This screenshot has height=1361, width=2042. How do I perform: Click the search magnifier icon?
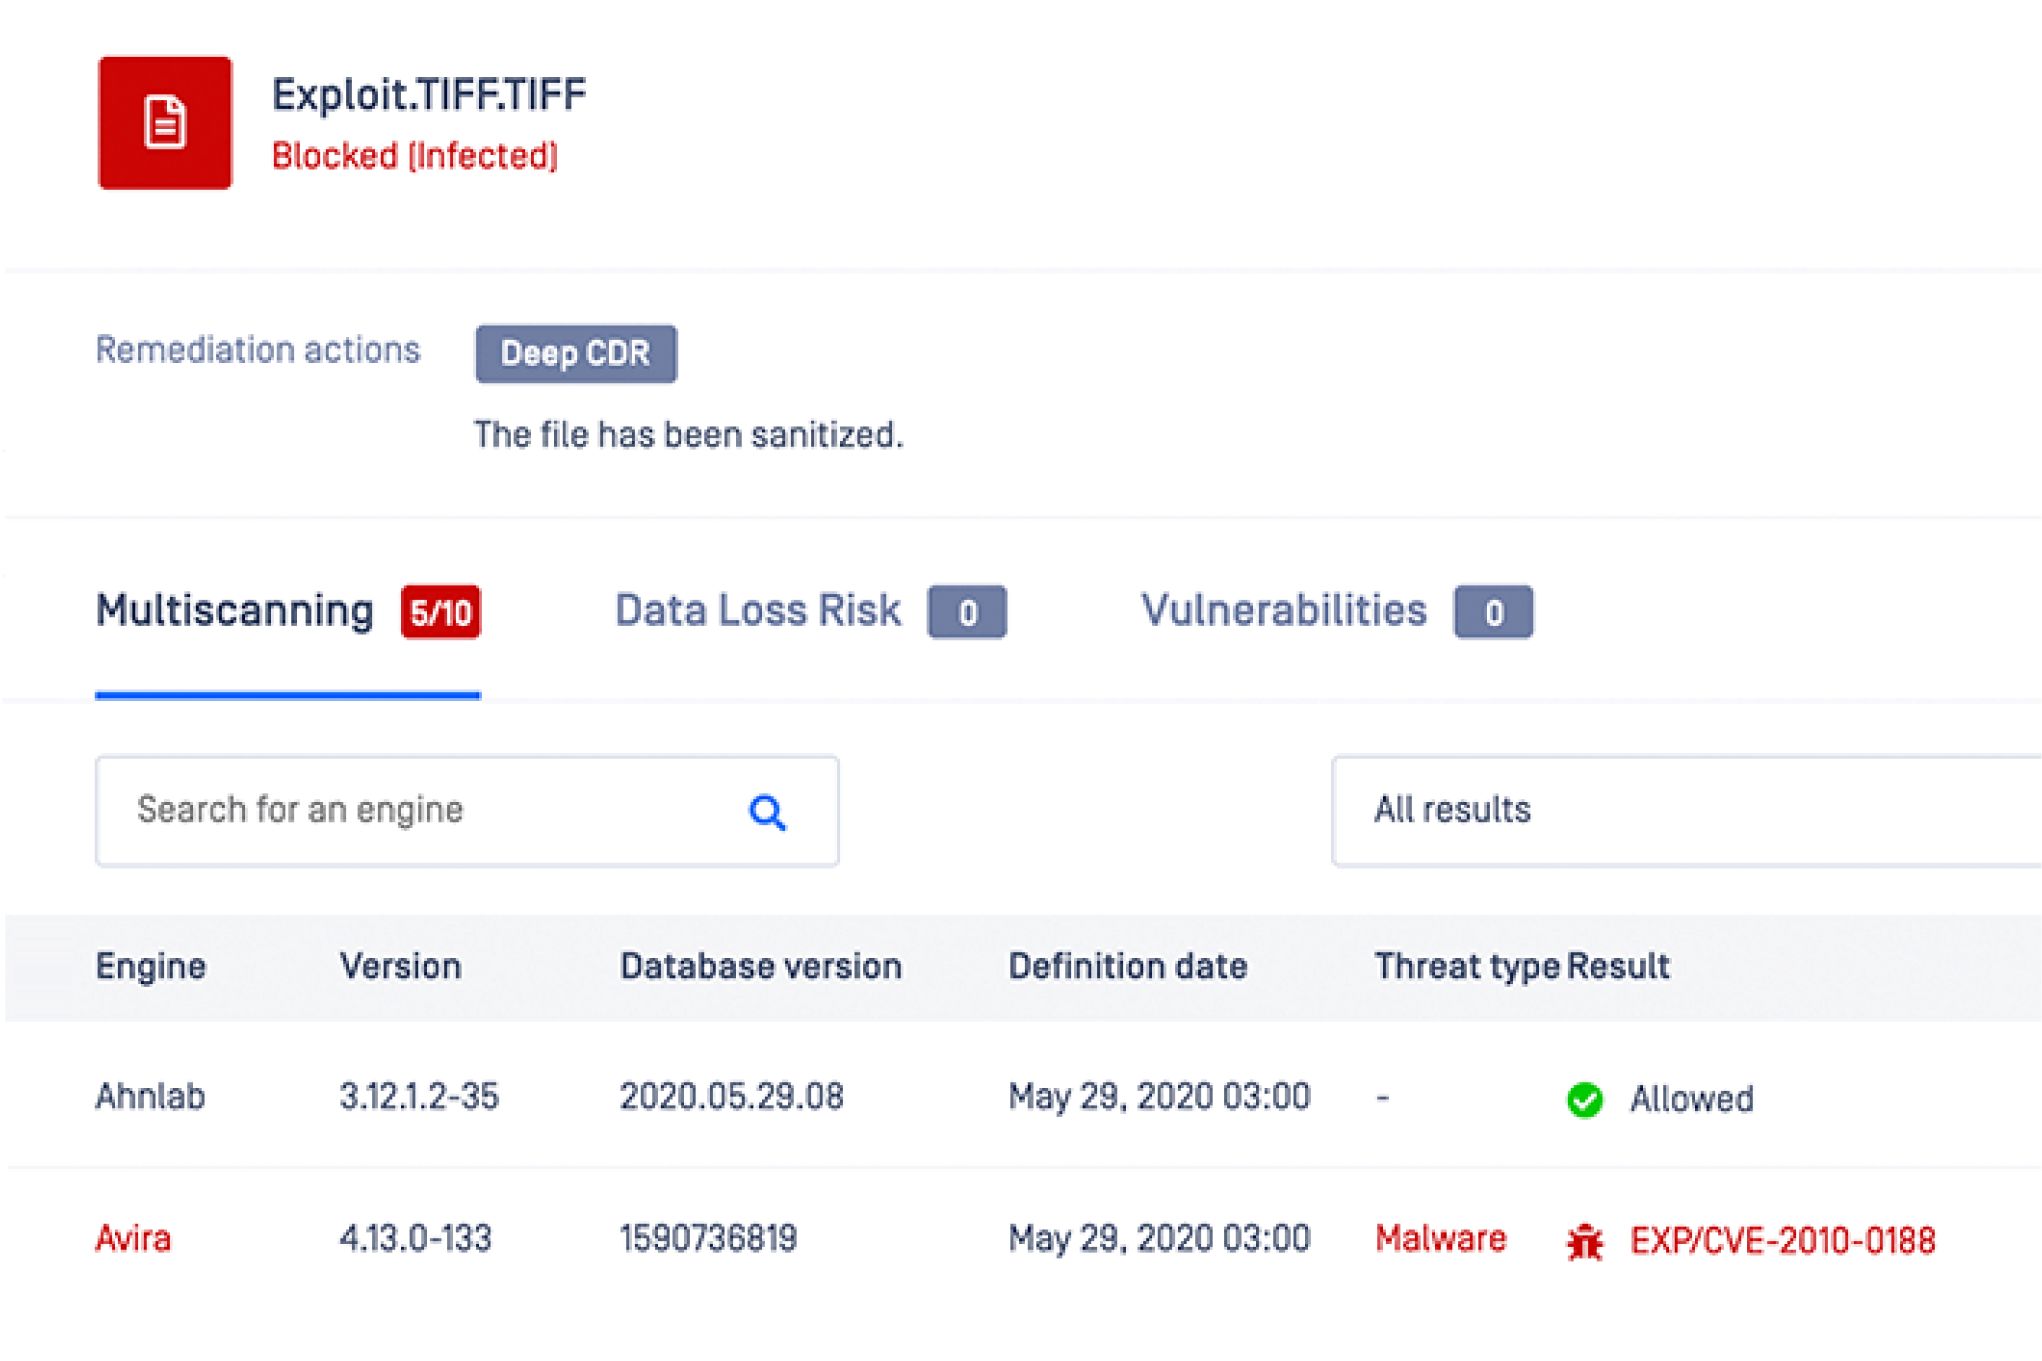[x=767, y=813]
